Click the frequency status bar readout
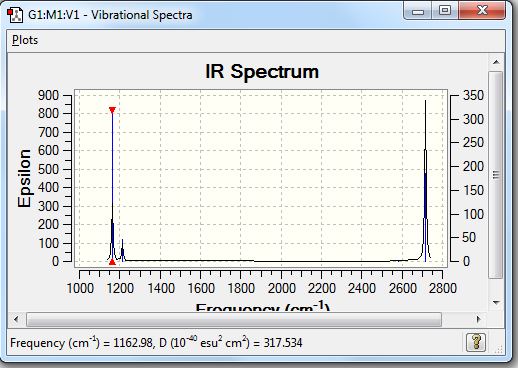Viewport: 518px width, 368px height. click(x=156, y=343)
